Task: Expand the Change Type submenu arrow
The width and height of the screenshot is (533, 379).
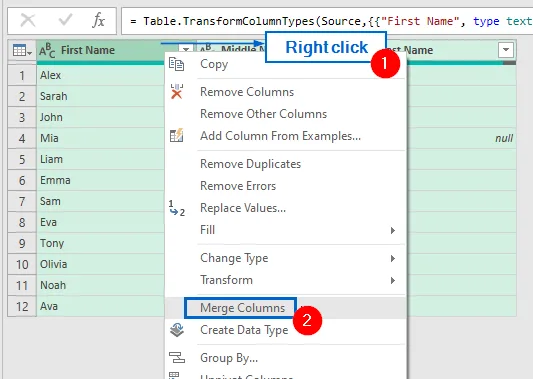Action: 393,258
